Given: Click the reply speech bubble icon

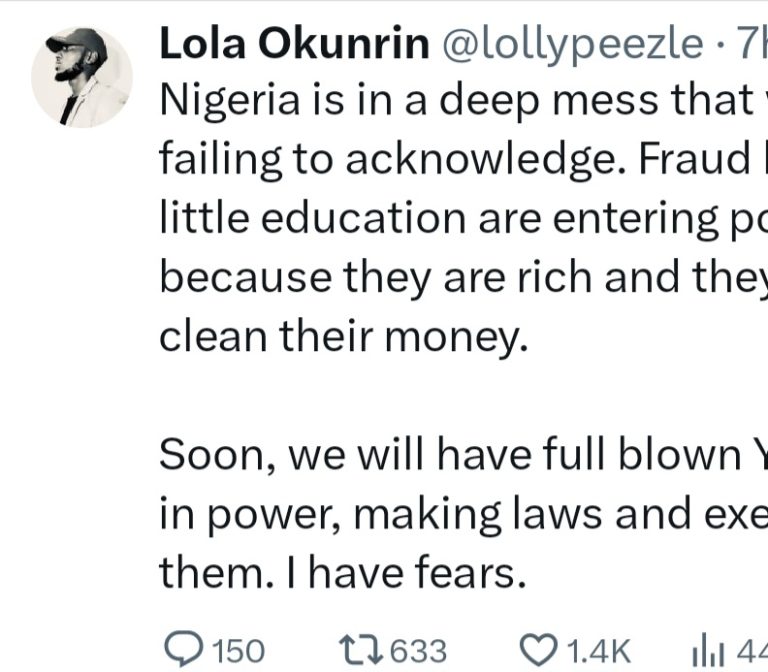Looking at the screenshot, I should coord(181,650).
